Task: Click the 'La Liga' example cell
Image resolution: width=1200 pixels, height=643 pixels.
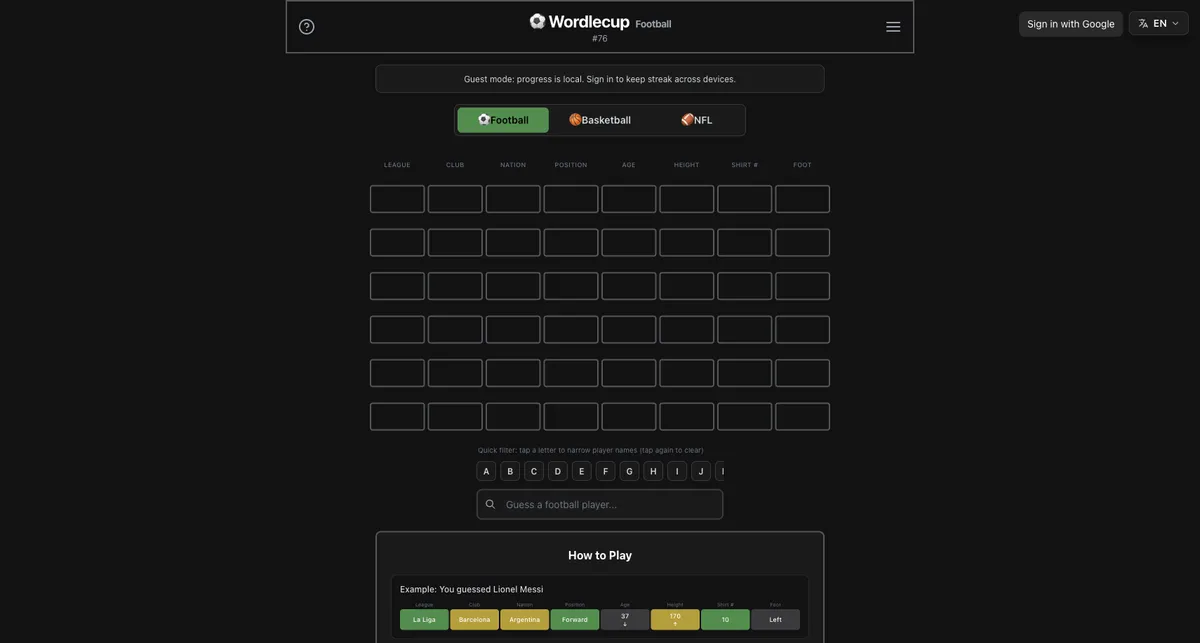Action: click(x=424, y=620)
